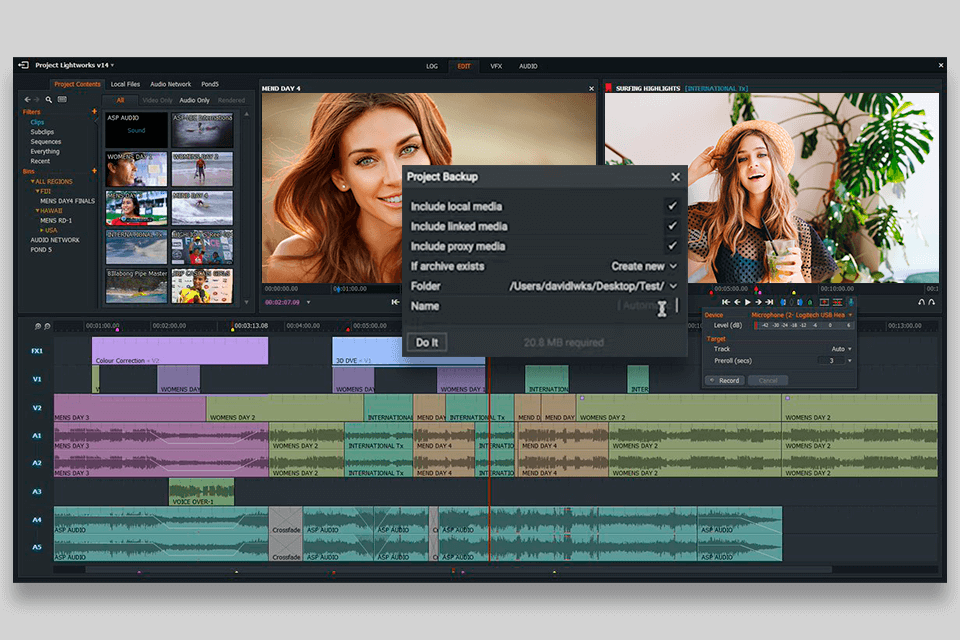This screenshot has height=640, width=960.
Task: Switch to the AUDIO workspace tab
Action: 528,66
